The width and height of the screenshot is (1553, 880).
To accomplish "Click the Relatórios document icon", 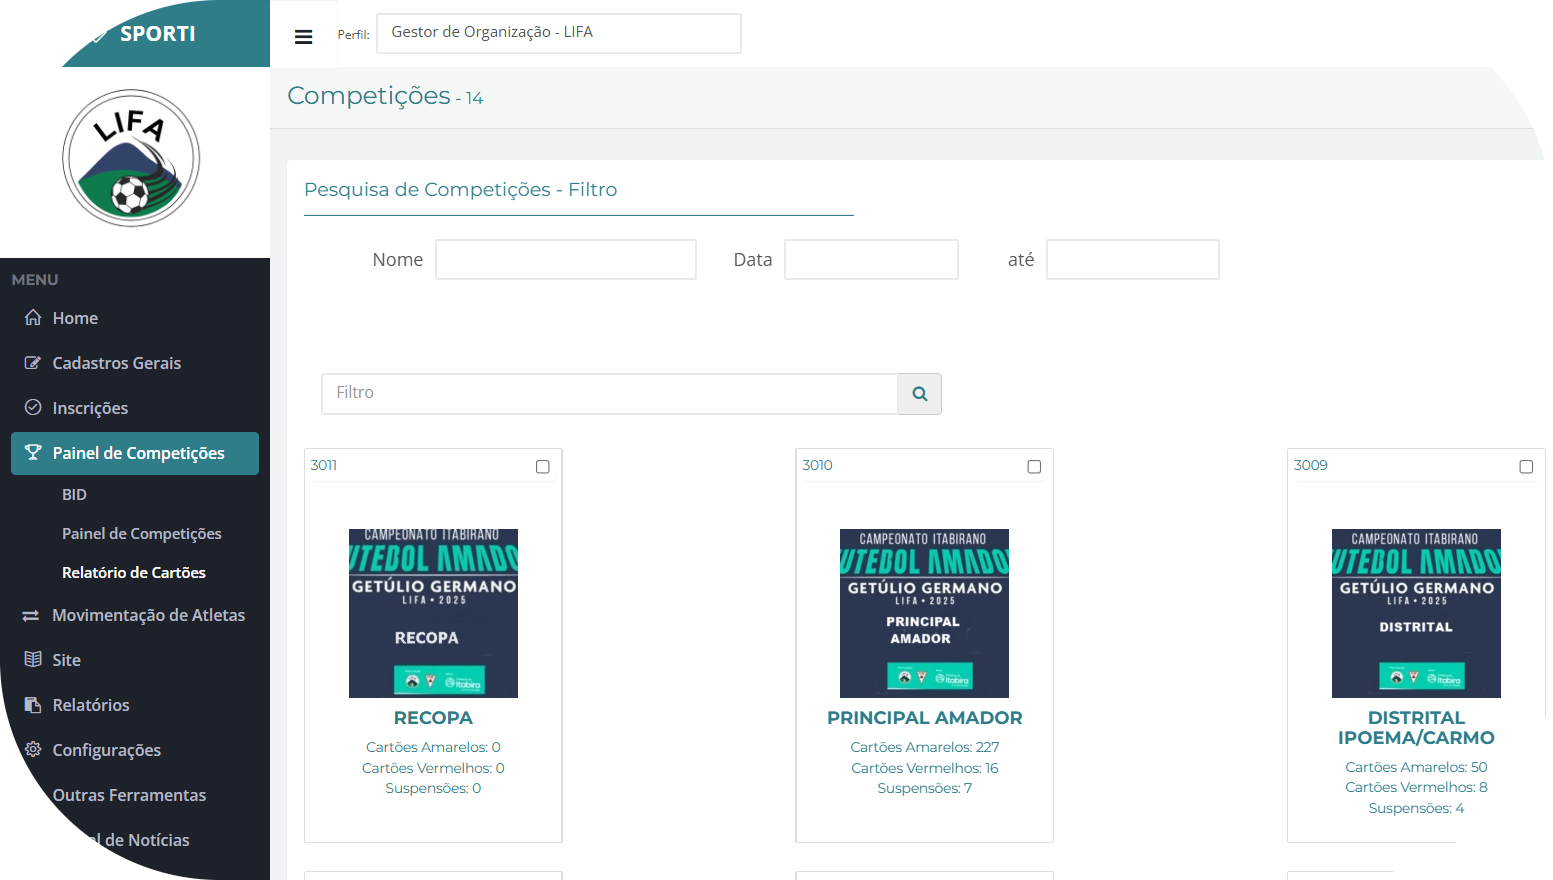I will (33, 705).
